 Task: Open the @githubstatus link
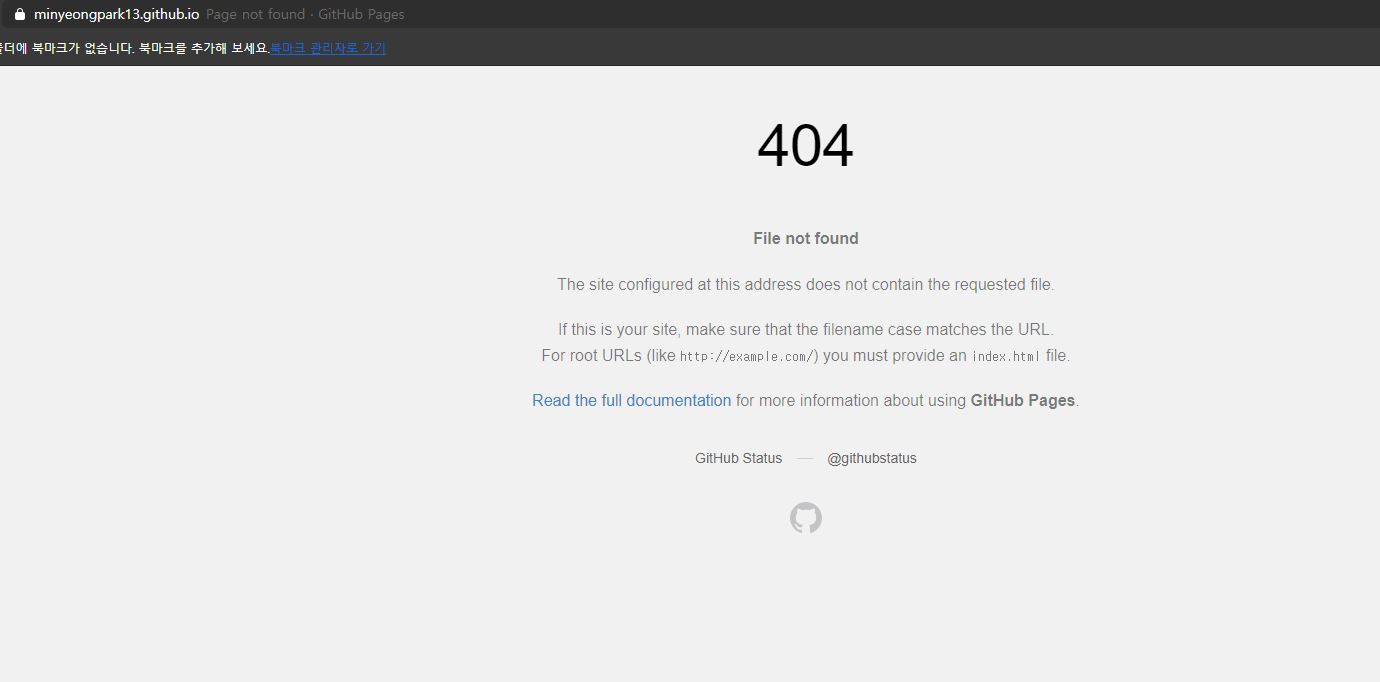(871, 458)
